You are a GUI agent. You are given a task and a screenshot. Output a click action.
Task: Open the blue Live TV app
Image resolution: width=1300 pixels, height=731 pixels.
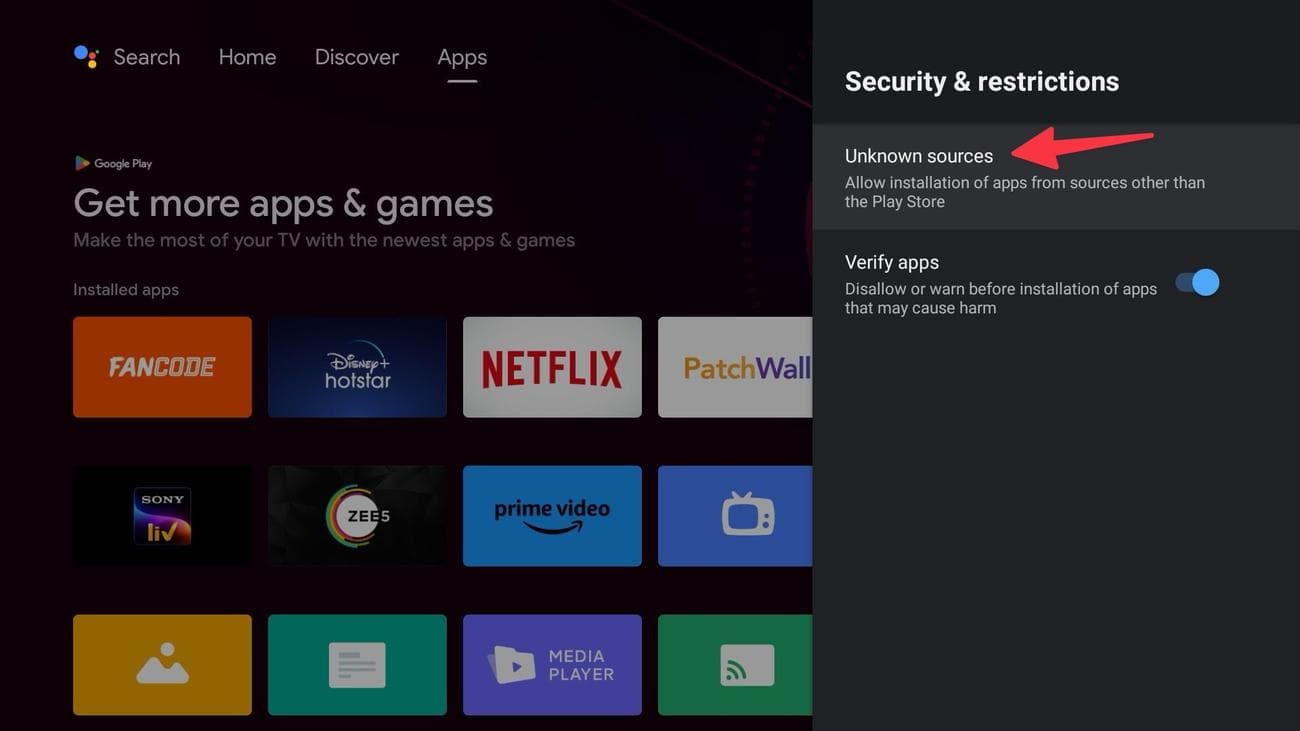(x=740, y=515)
